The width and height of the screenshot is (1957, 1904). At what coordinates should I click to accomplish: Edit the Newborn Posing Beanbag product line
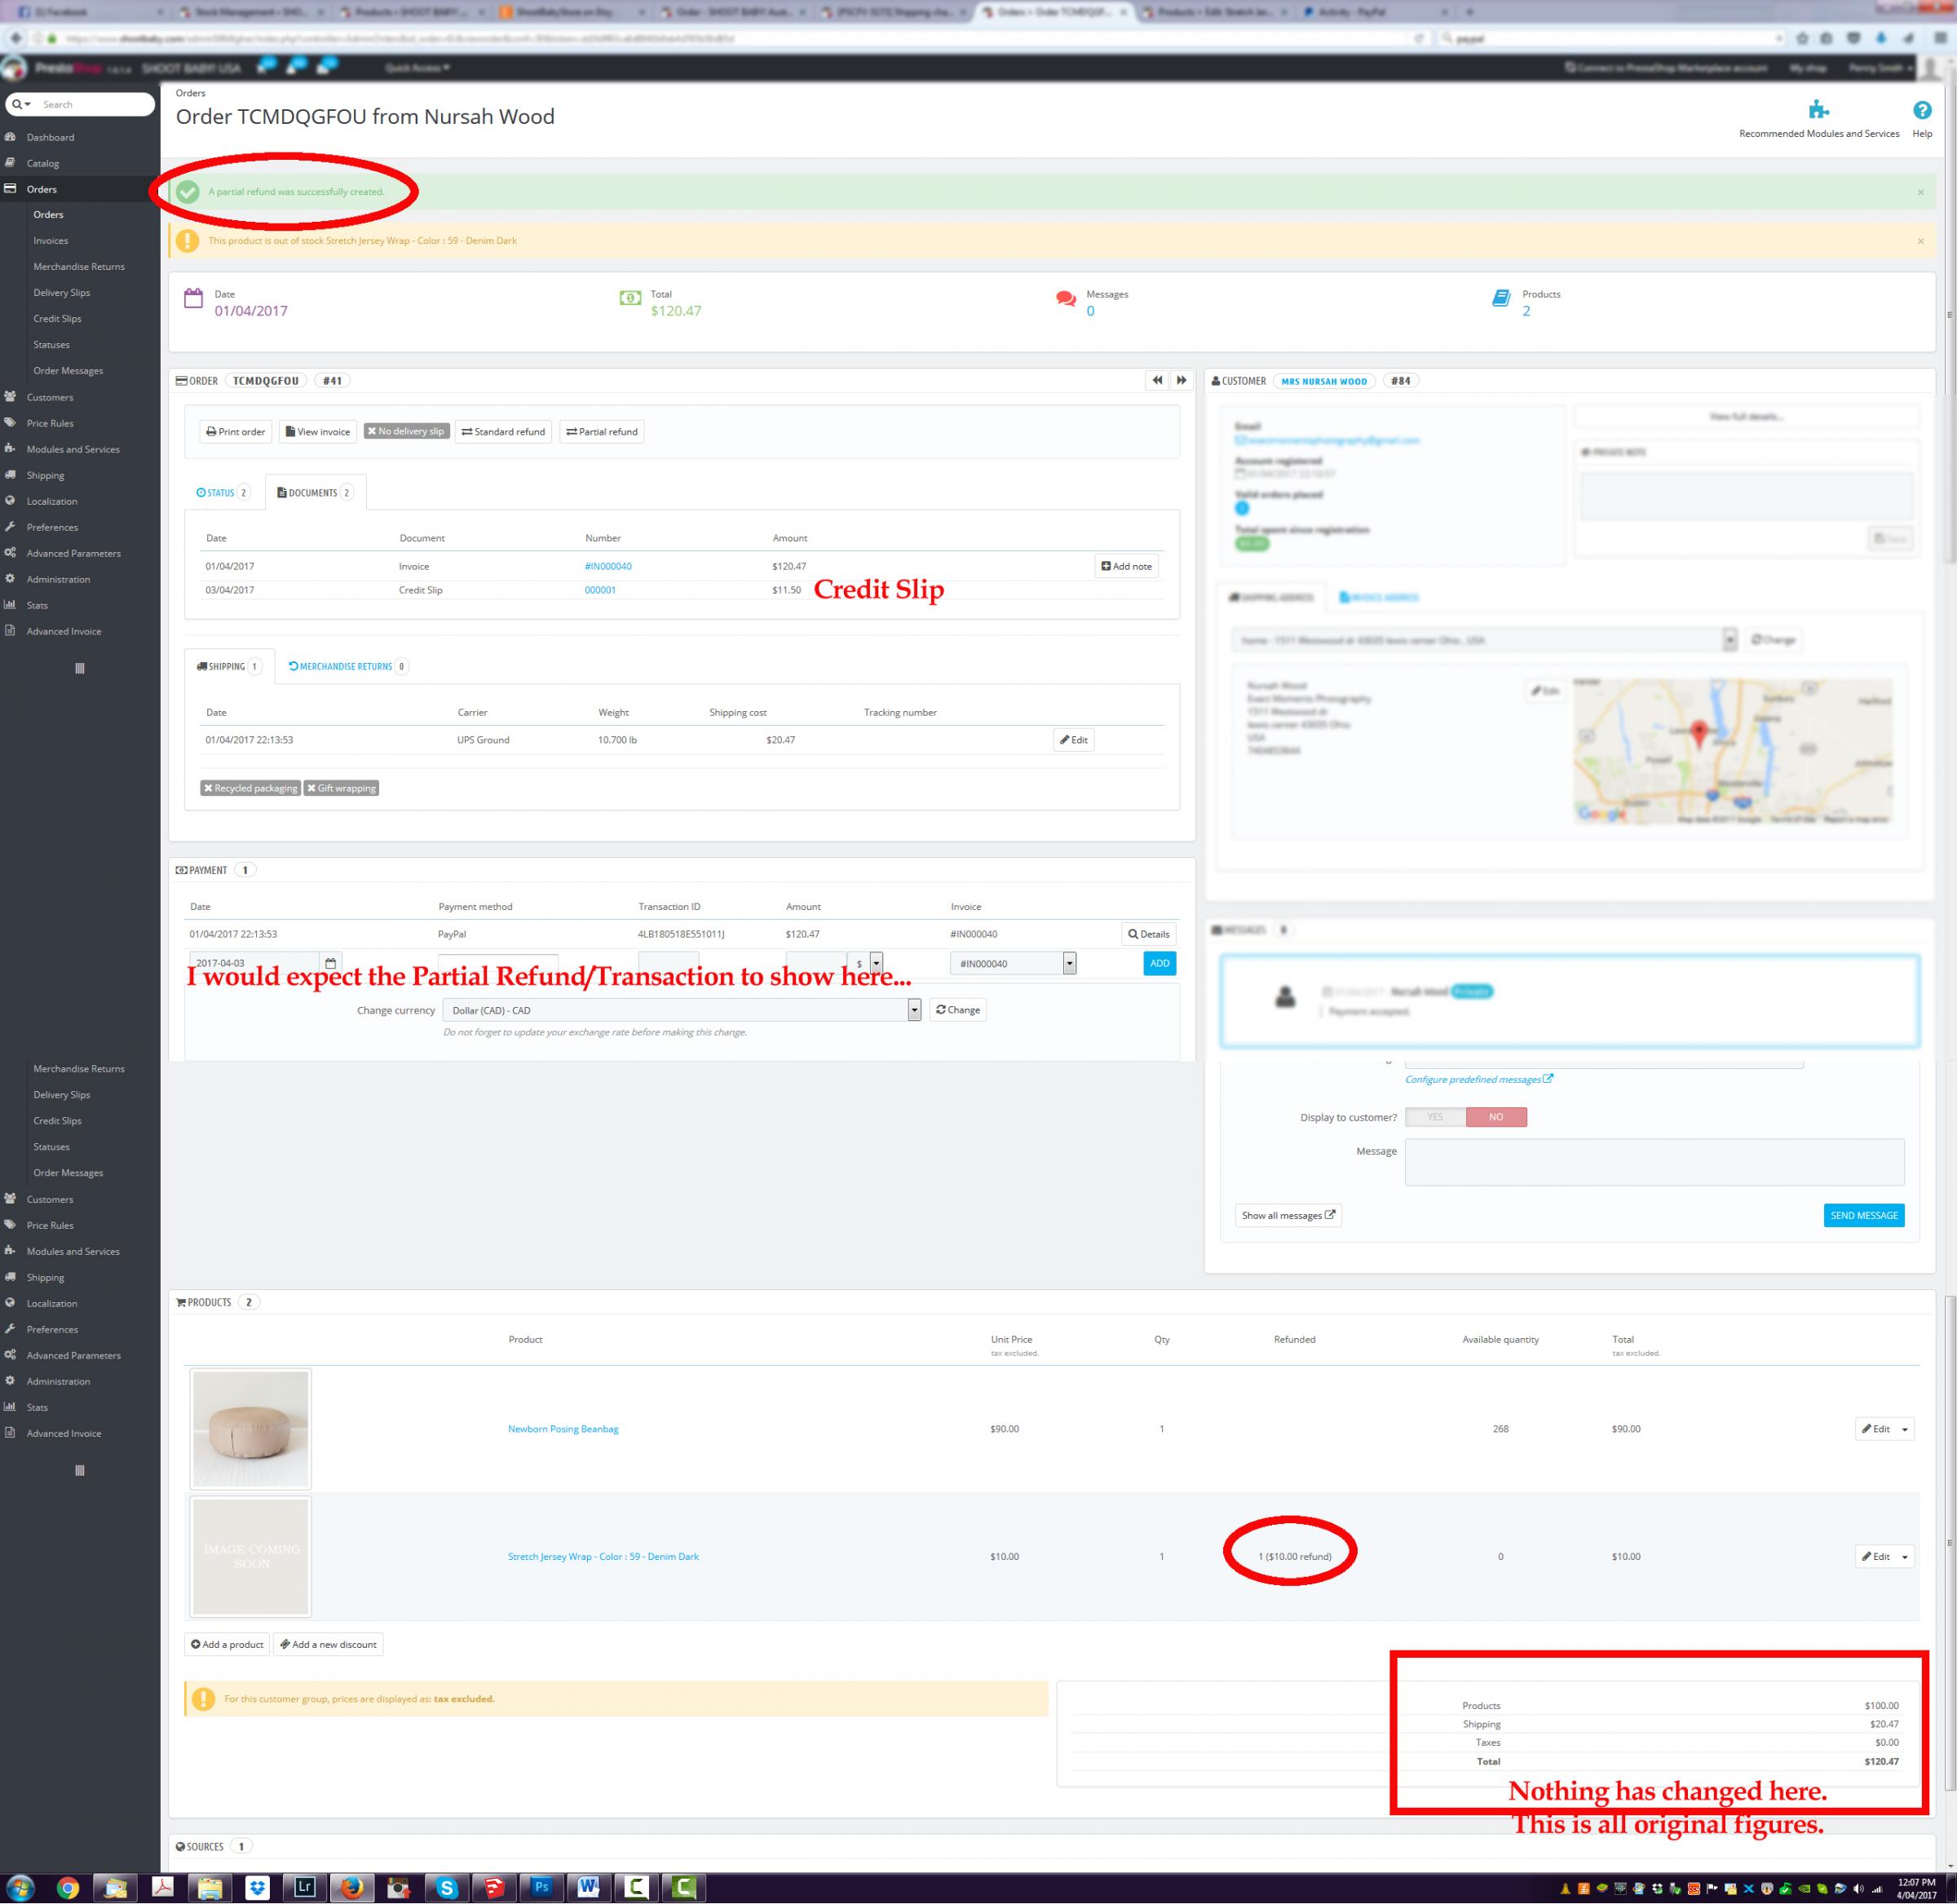click(1875, 1429)
